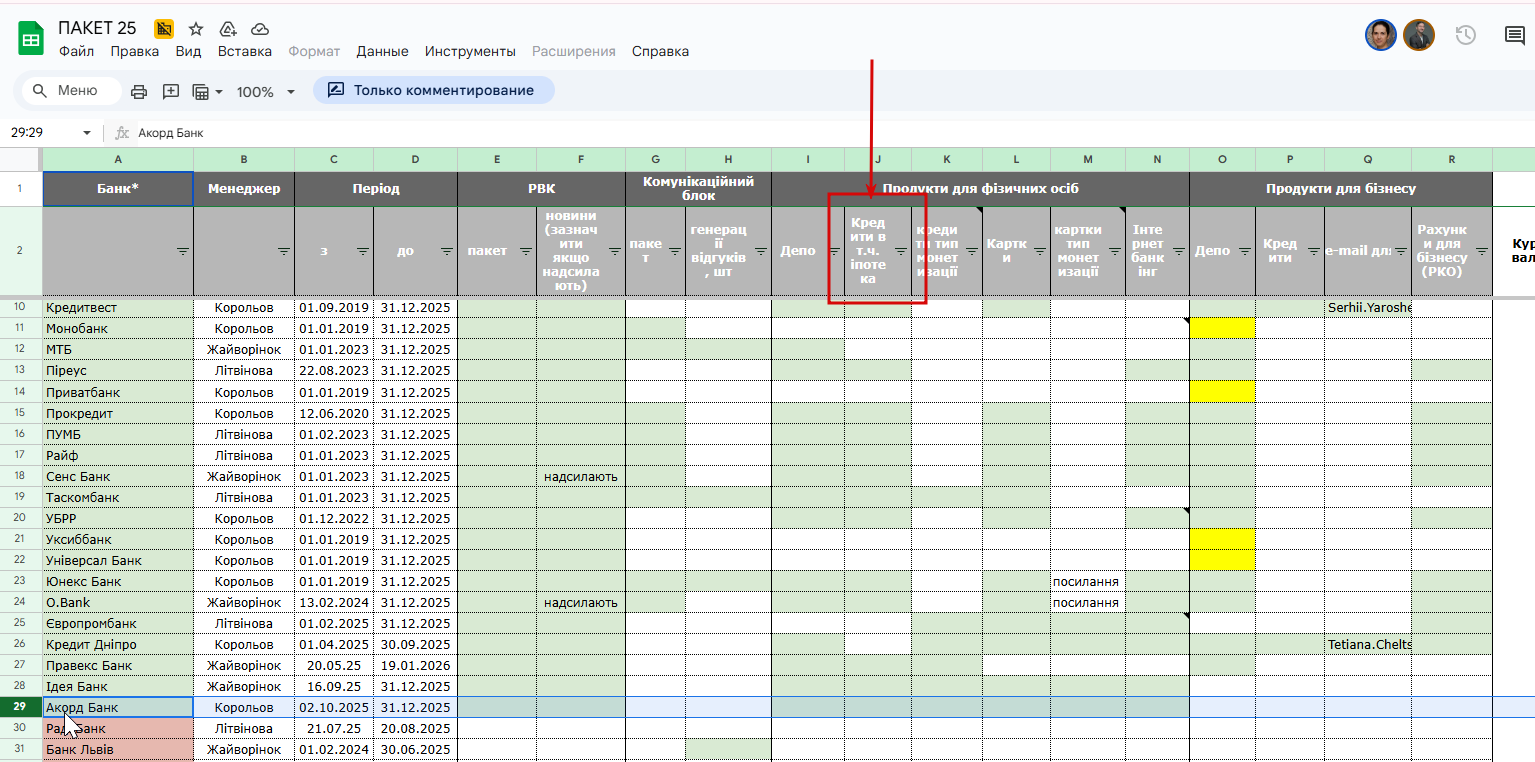Viewport: 1535px width, 762px height.
Task: Select the date cell 22.08.2023
Action: [334, 371]
